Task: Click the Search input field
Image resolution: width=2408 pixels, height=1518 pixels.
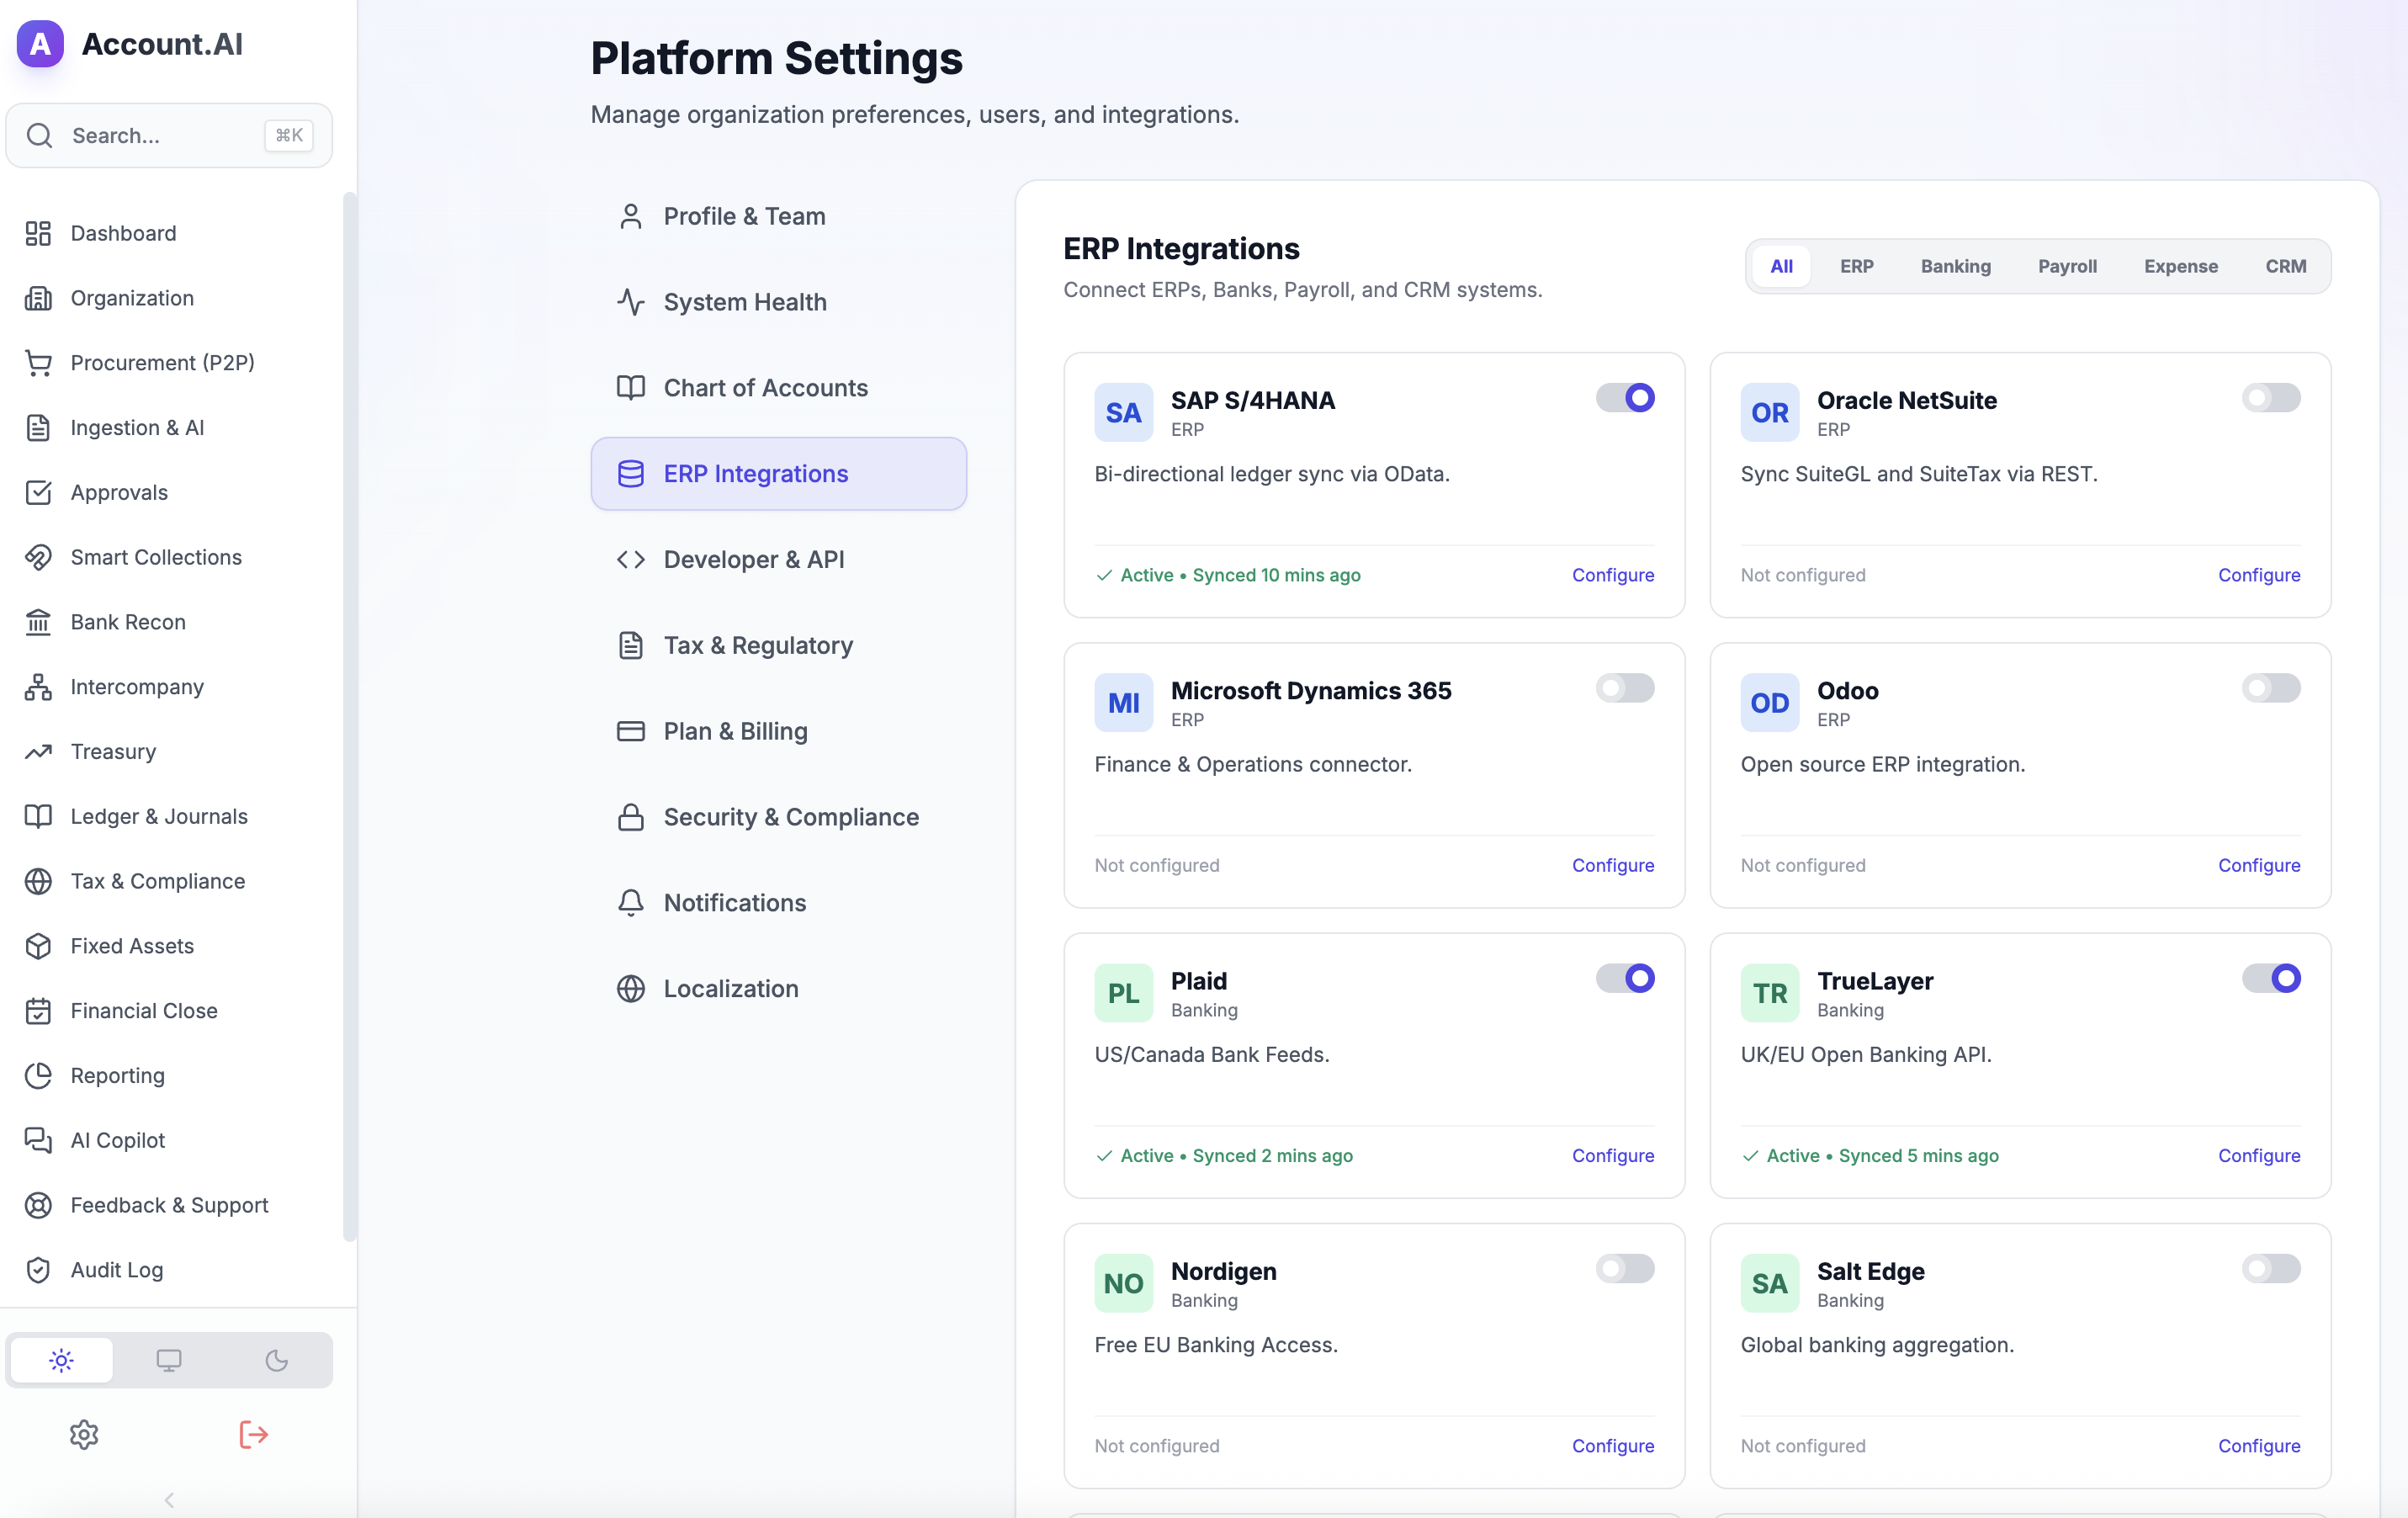Action: (160, 135)
